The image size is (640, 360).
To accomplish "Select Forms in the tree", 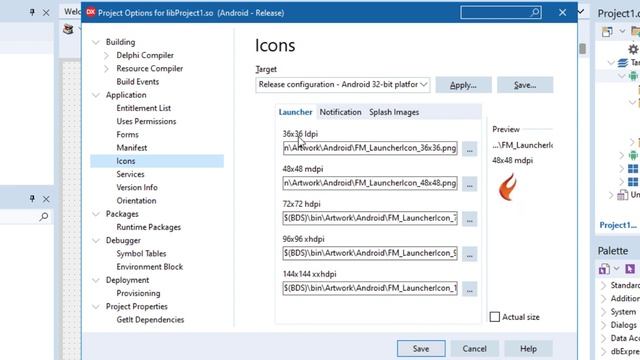I will tap(127, 135).
